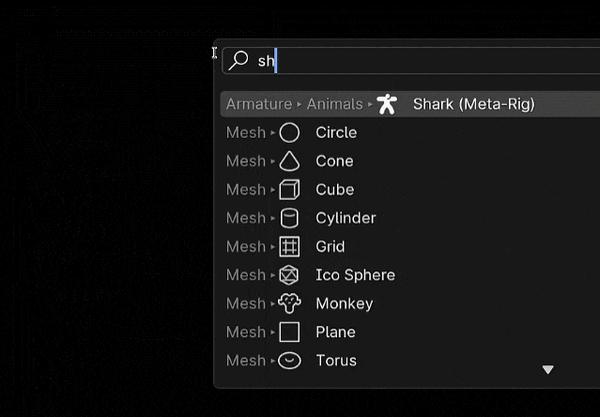The height and width of the screenshot is (417, 600).
Task: Expand more results with the down arrow
Action: coord(548,370)
